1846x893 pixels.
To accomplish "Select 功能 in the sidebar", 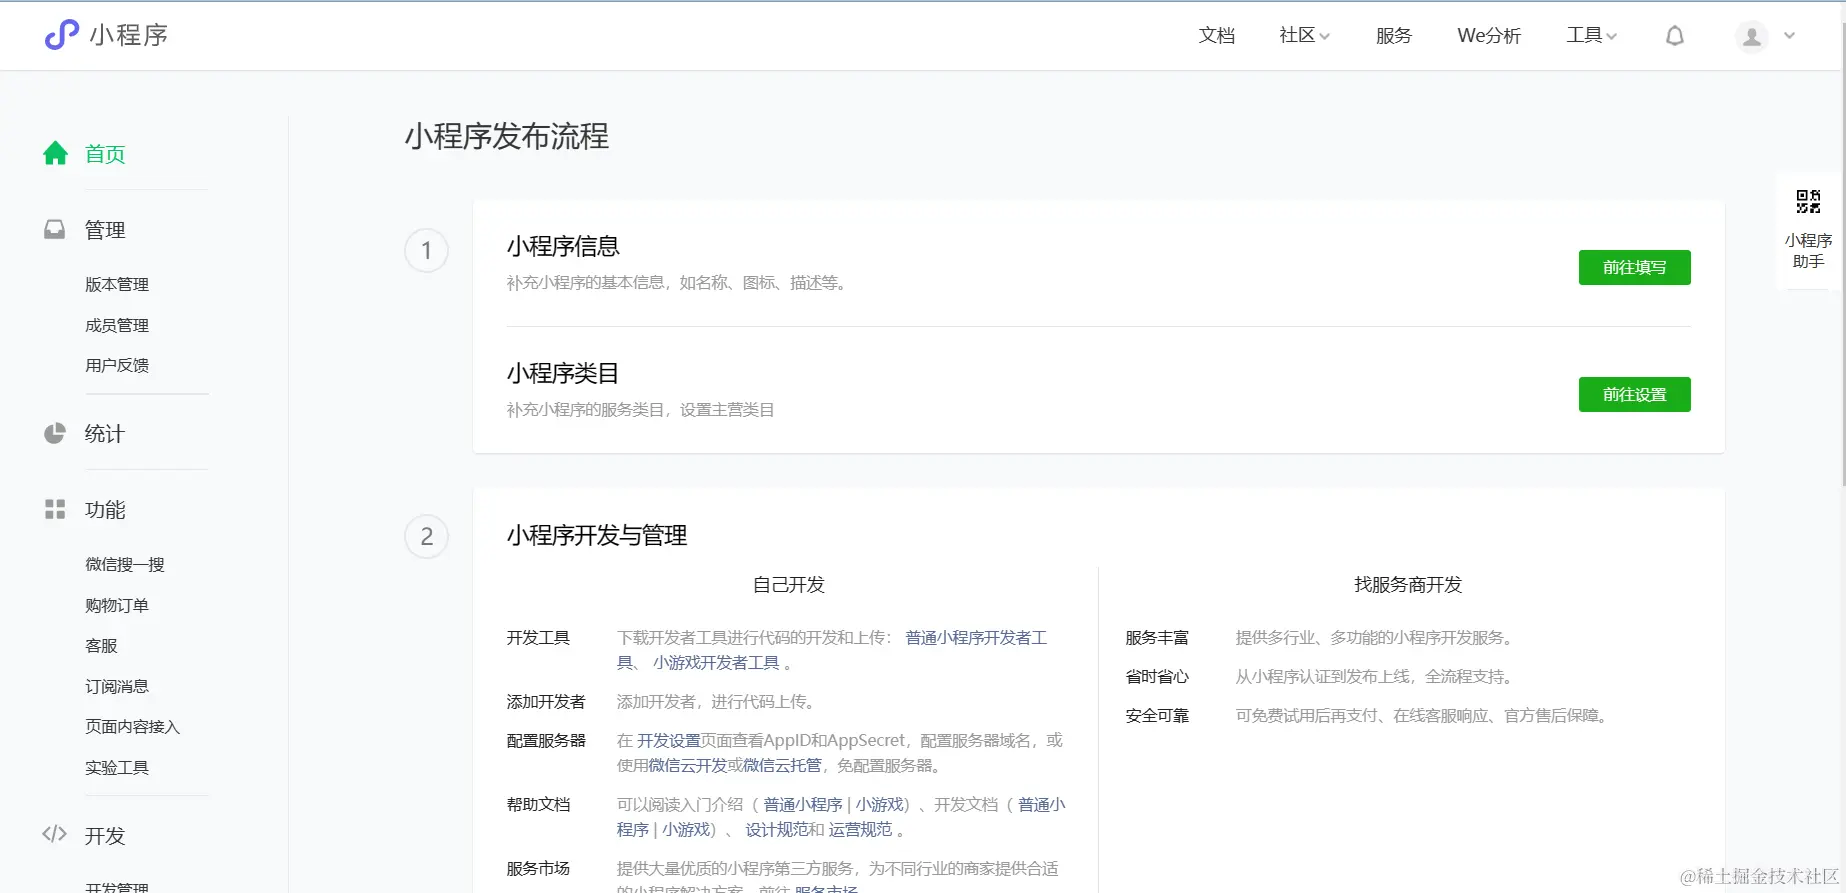I will pos(105,510).
